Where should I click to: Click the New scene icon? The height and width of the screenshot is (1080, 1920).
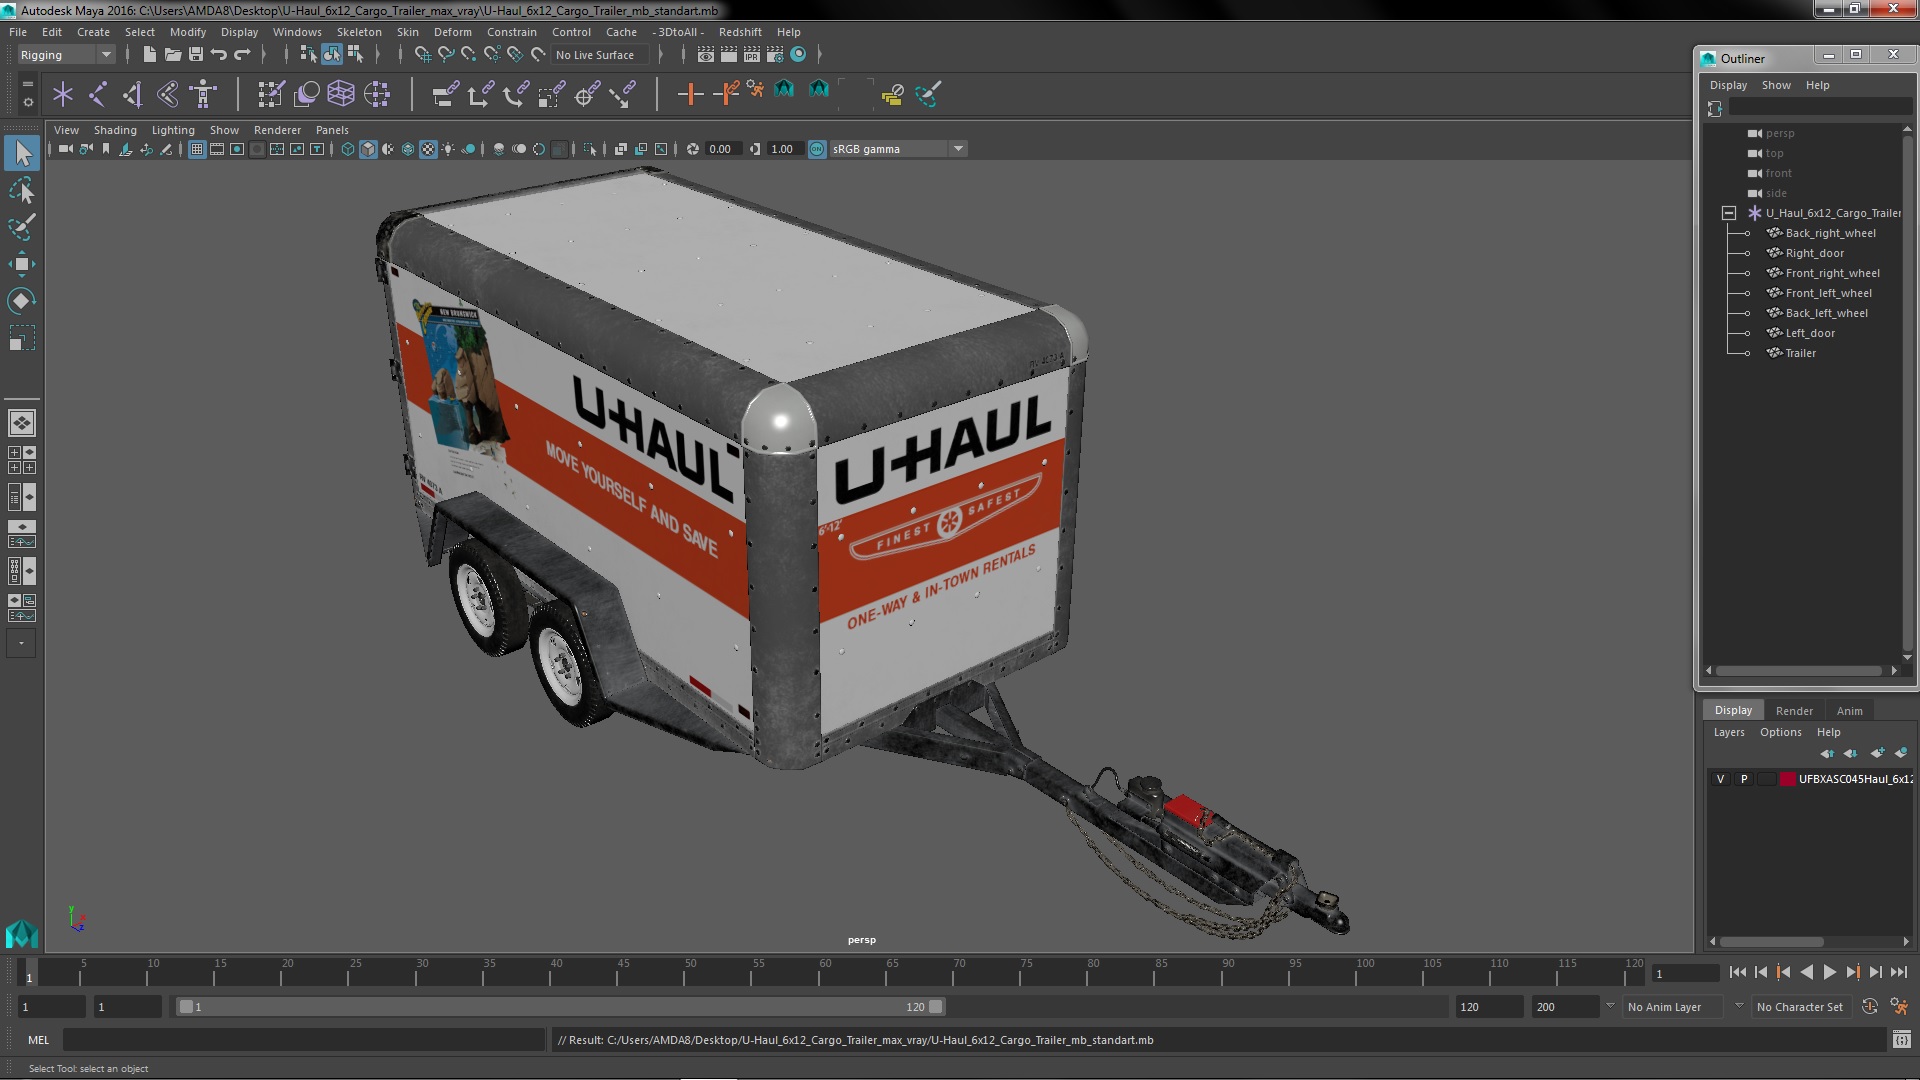(149, 55)
